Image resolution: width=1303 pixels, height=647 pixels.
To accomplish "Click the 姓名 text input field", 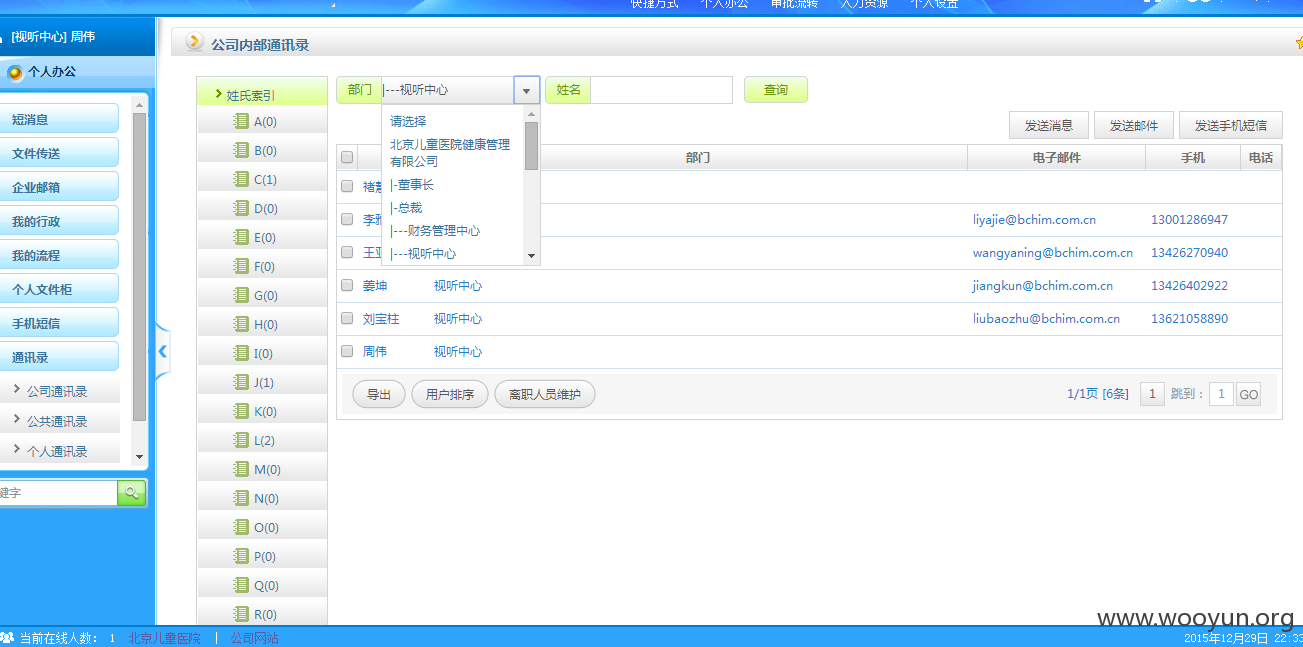I will point(661,90).
